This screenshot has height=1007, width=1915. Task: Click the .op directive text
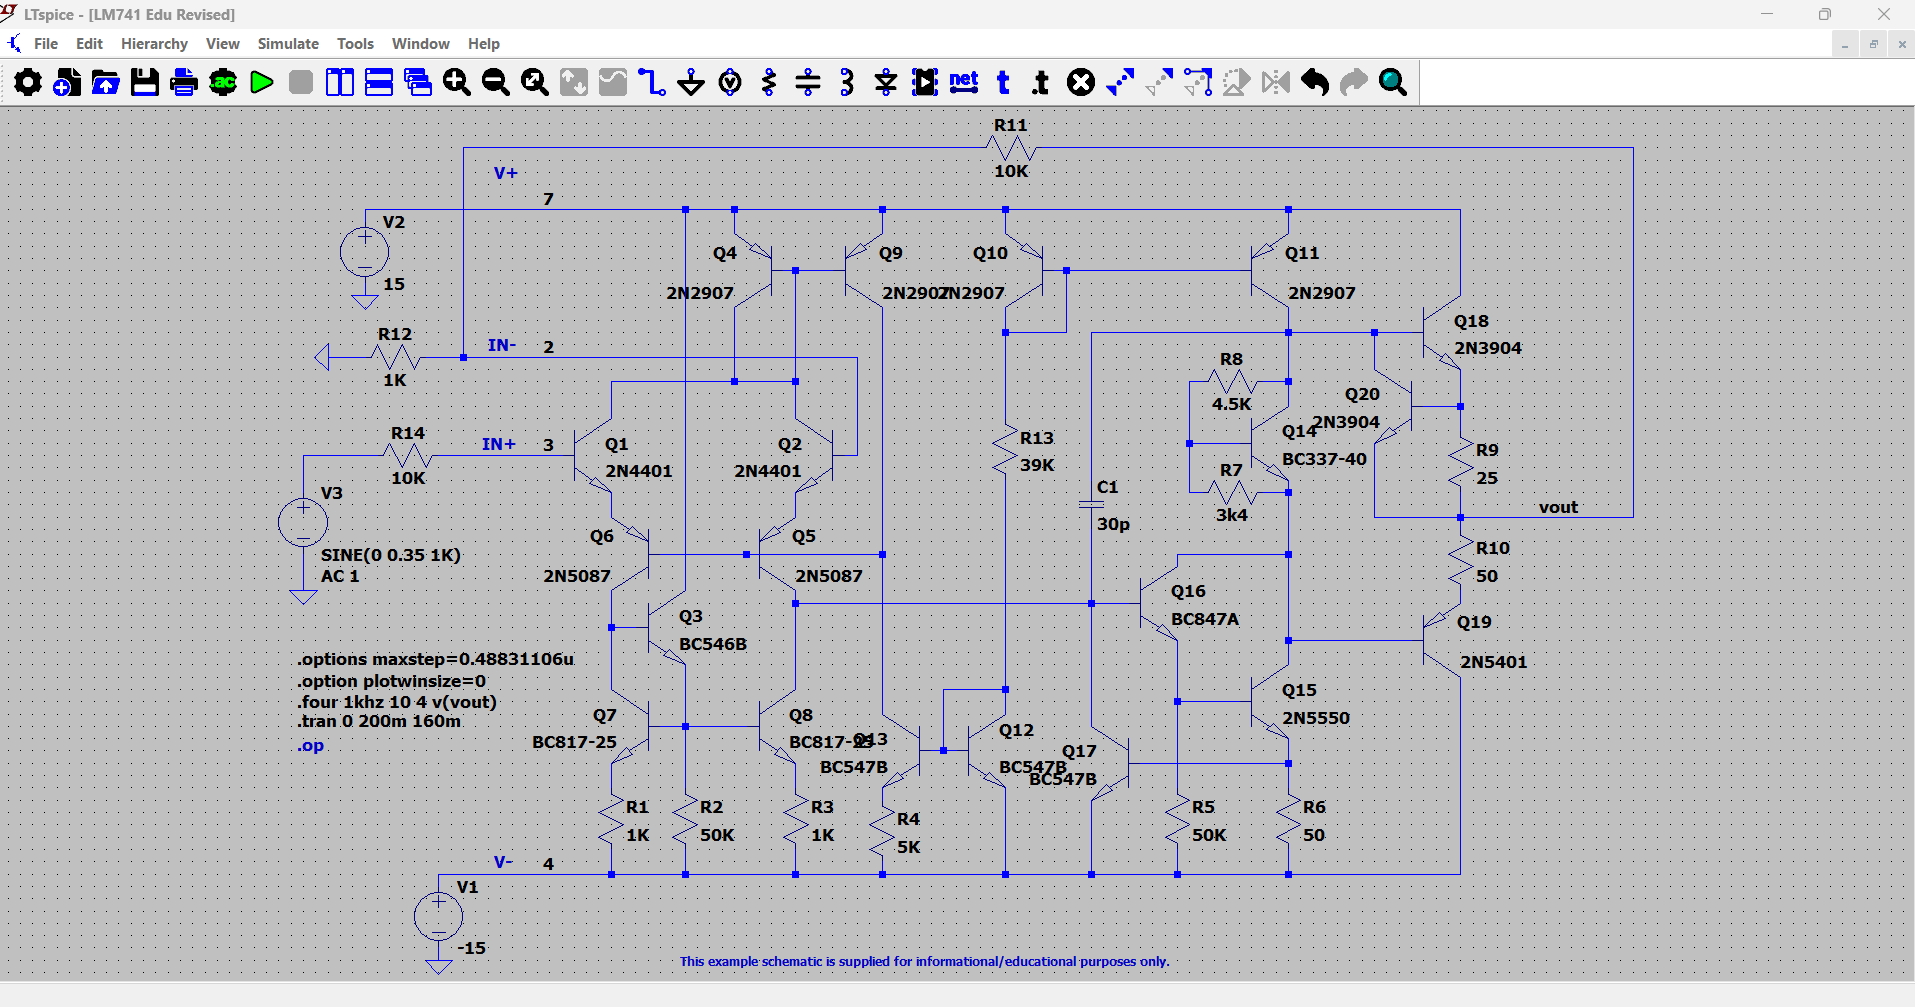[311, 746]
